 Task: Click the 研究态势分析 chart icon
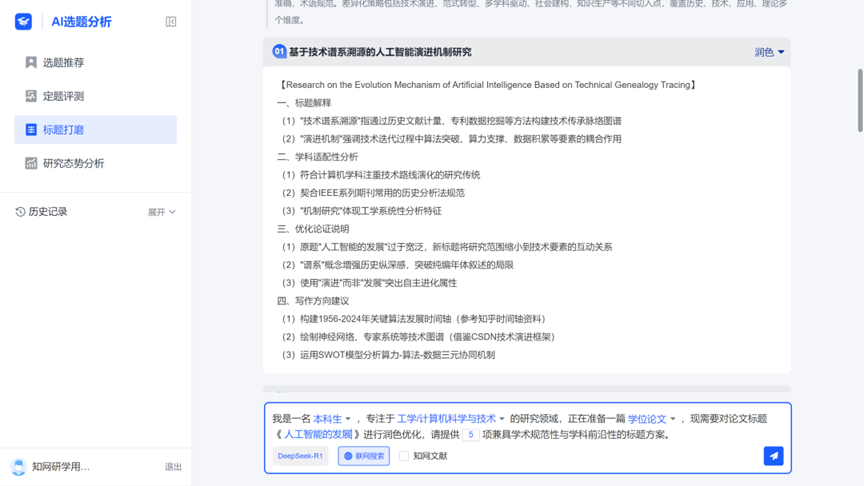point(31,163)
